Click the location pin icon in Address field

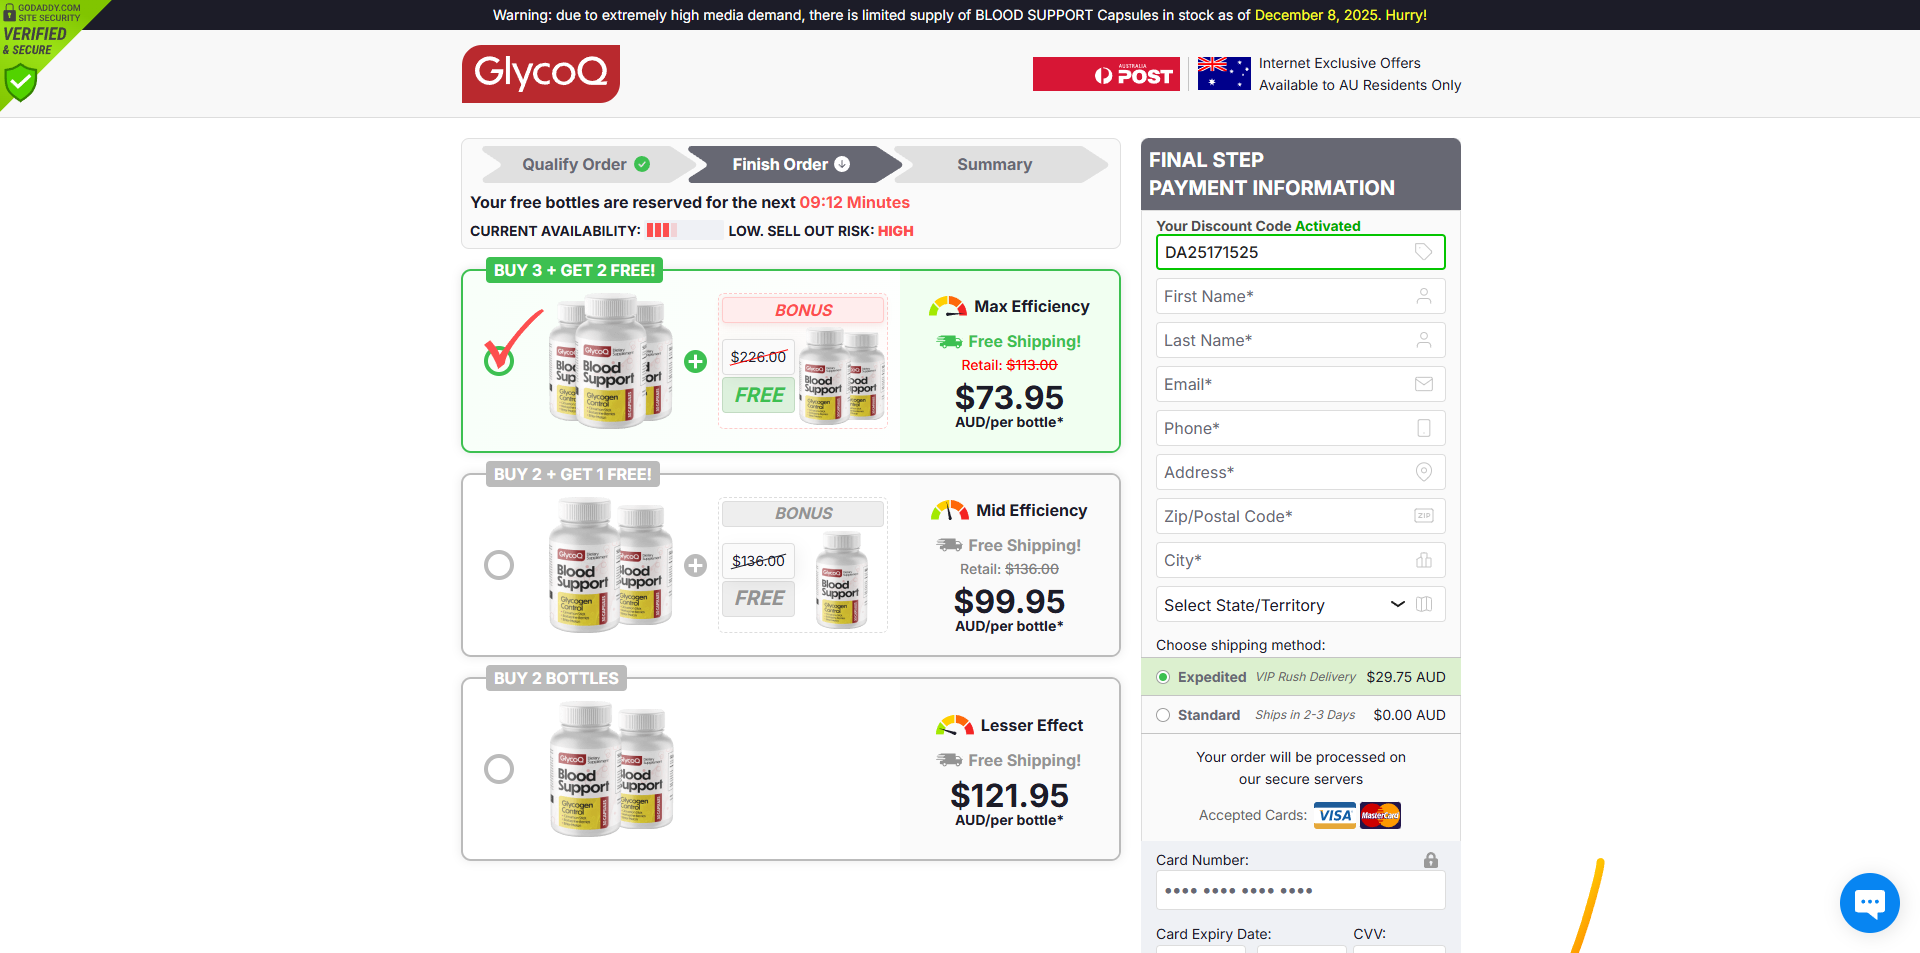[1424, 472]
